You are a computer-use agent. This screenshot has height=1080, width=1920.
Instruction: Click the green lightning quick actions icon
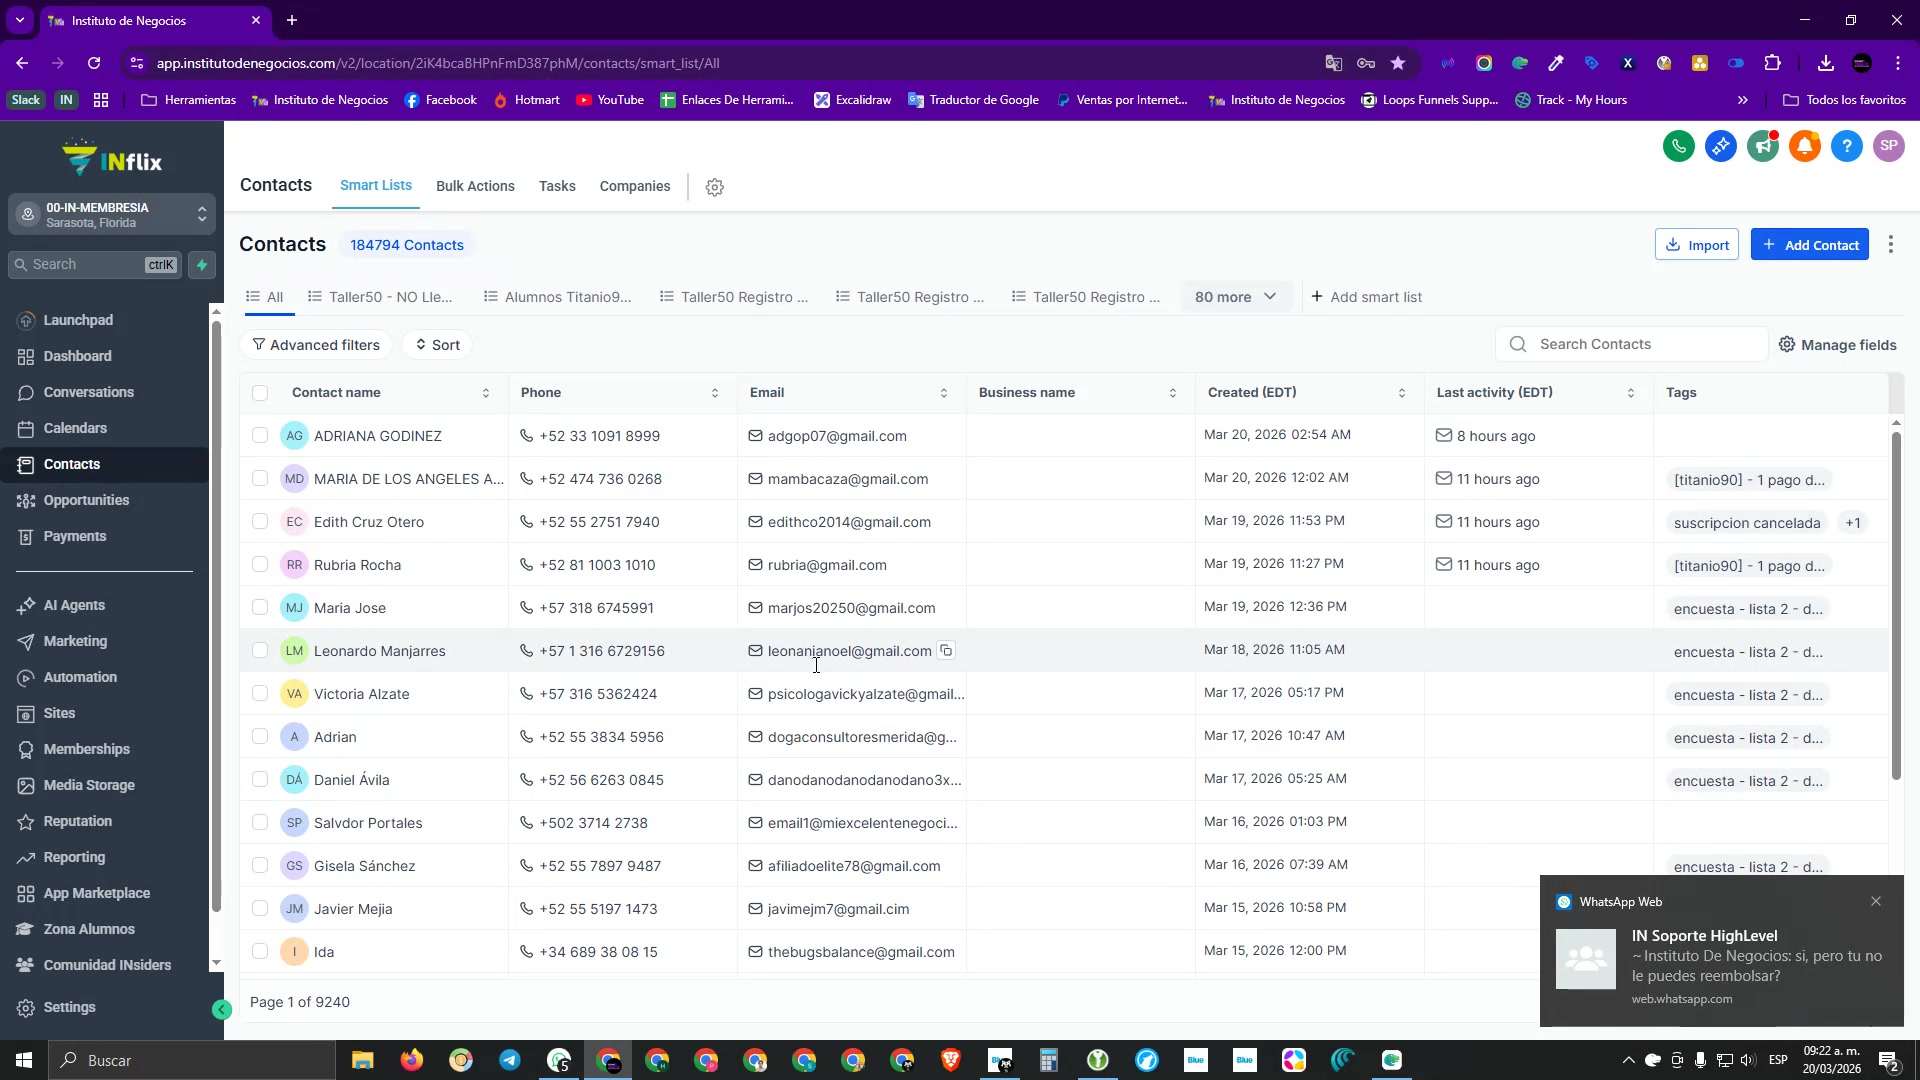coord(202,264)
